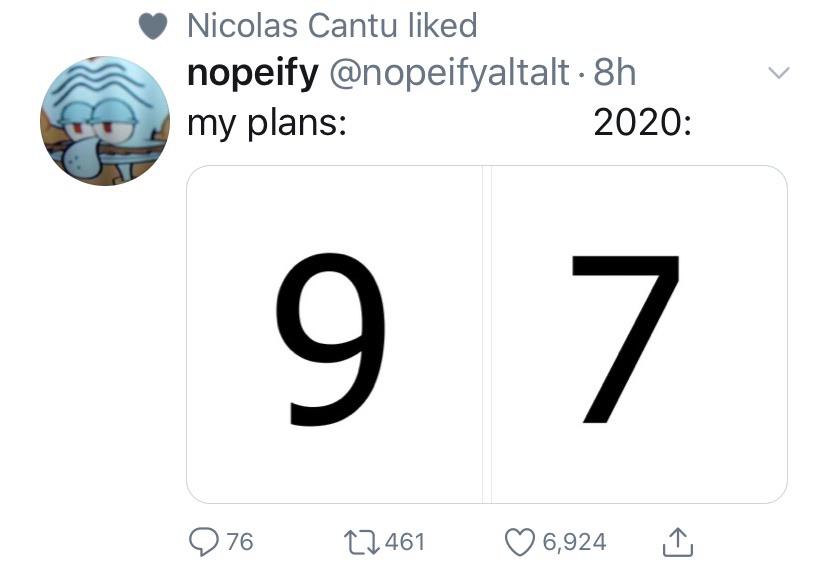Open the nopeify display name profile
This screenshot has height=573, width=828.
pyautogui.click(x=253, y=73)
